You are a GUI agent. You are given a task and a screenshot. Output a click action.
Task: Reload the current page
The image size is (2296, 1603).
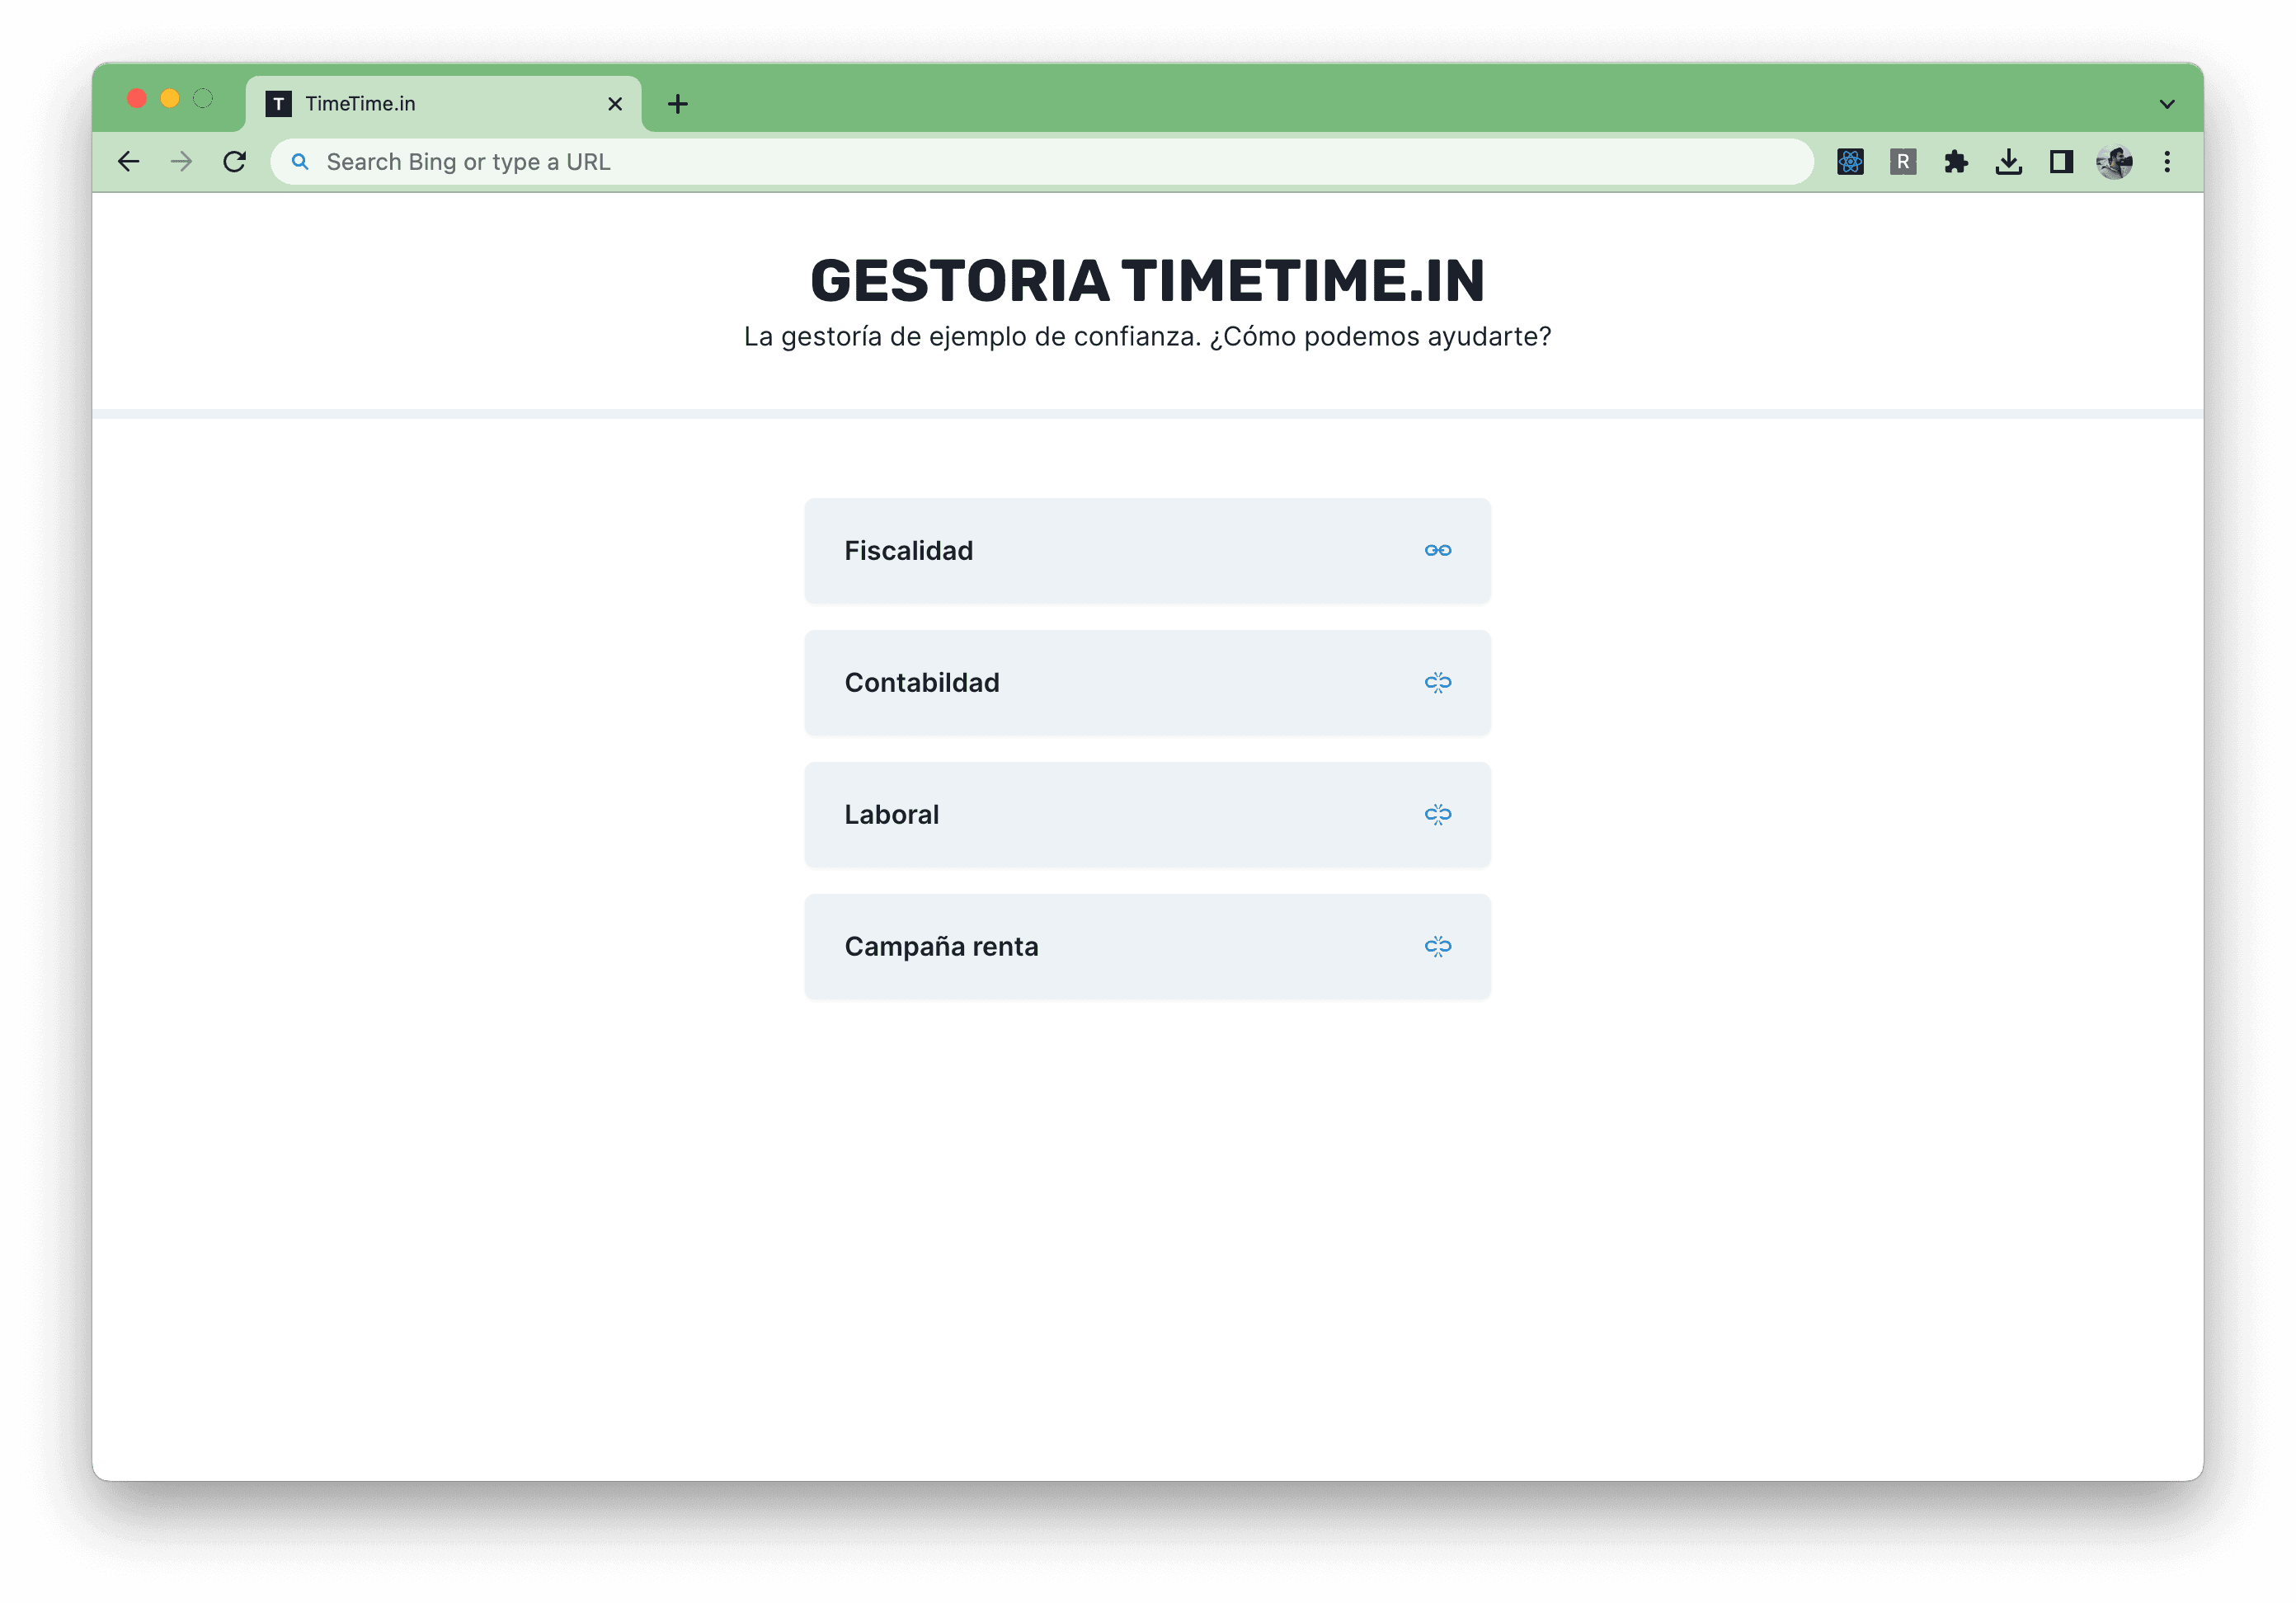click(235, 162)
